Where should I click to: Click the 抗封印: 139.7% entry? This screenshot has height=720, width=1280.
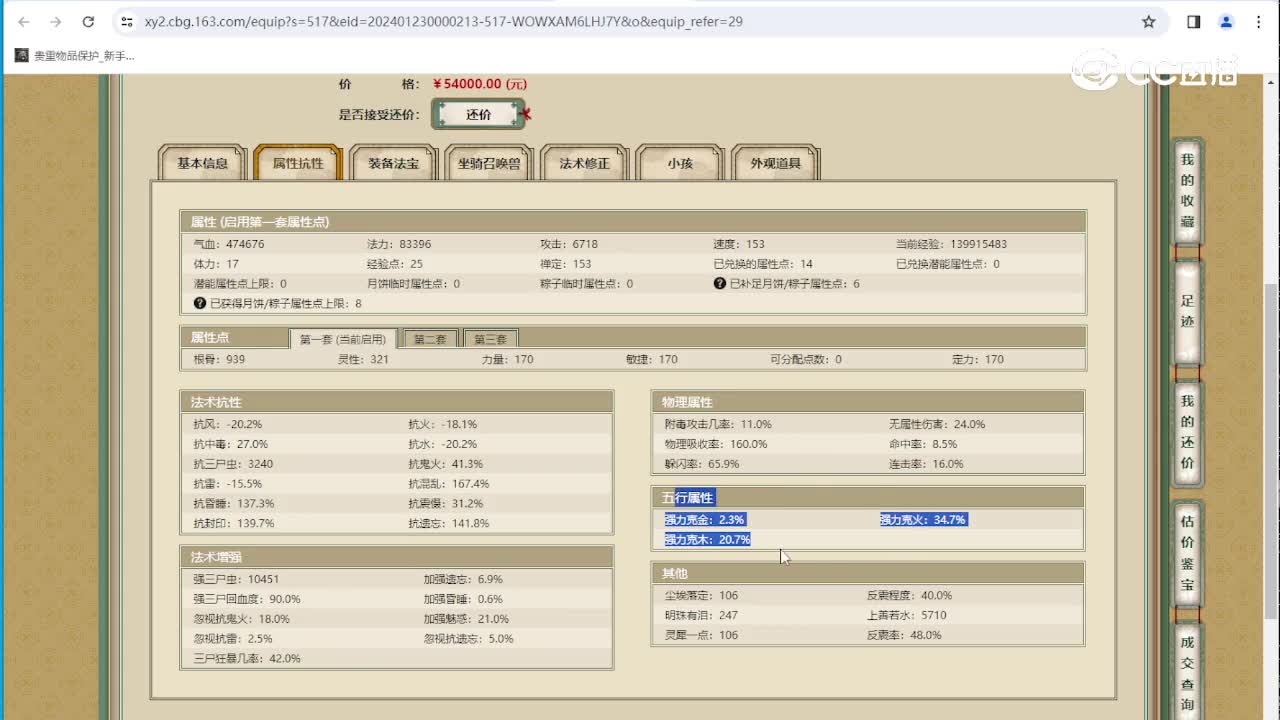pos(233,523)
